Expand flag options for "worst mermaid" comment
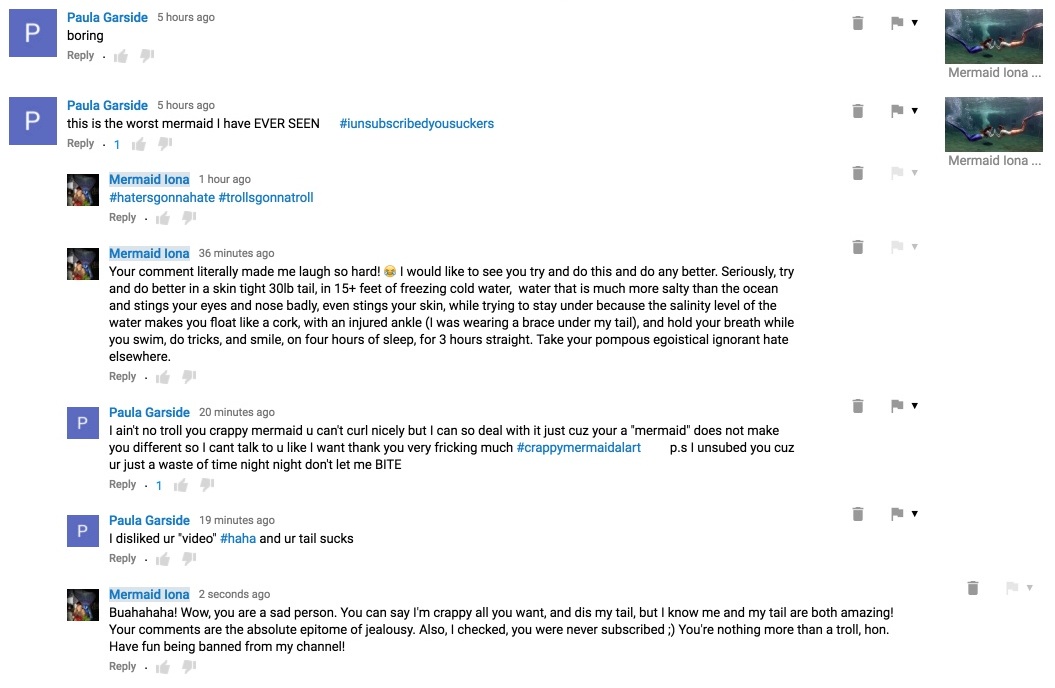The height and width of the screenshot is (688, 1055). point(914,111)
